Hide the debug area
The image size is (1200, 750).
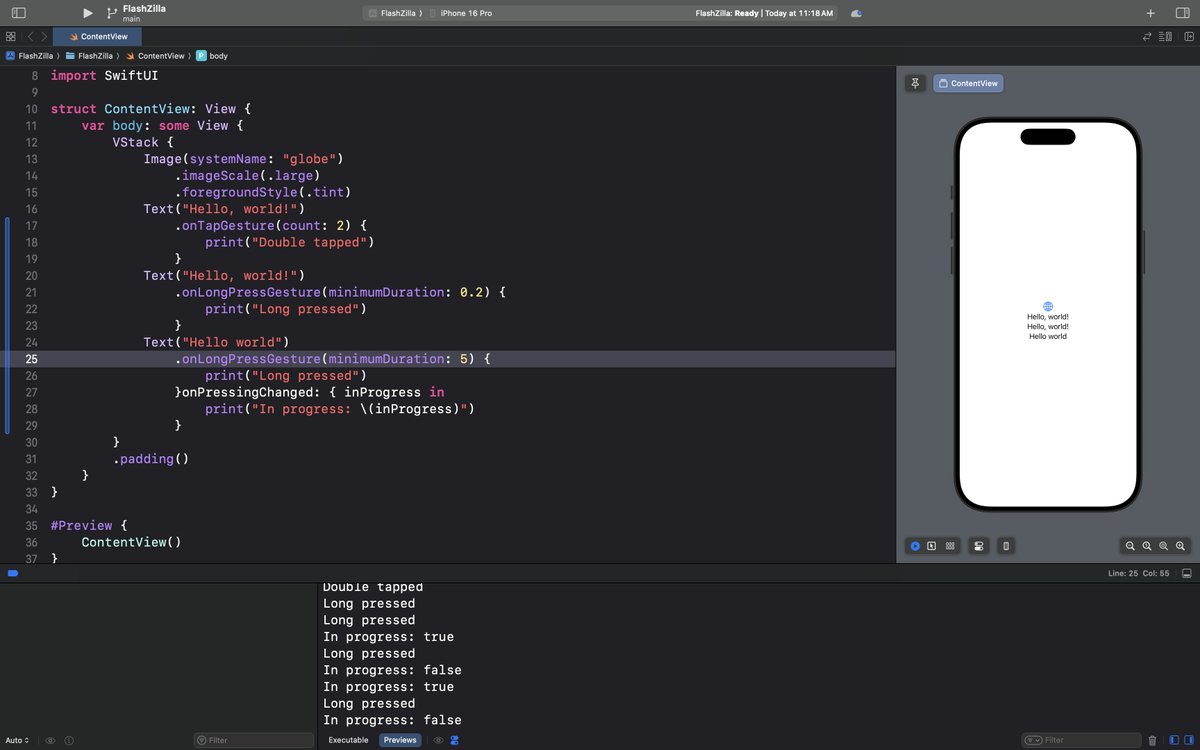(1186, 574)
